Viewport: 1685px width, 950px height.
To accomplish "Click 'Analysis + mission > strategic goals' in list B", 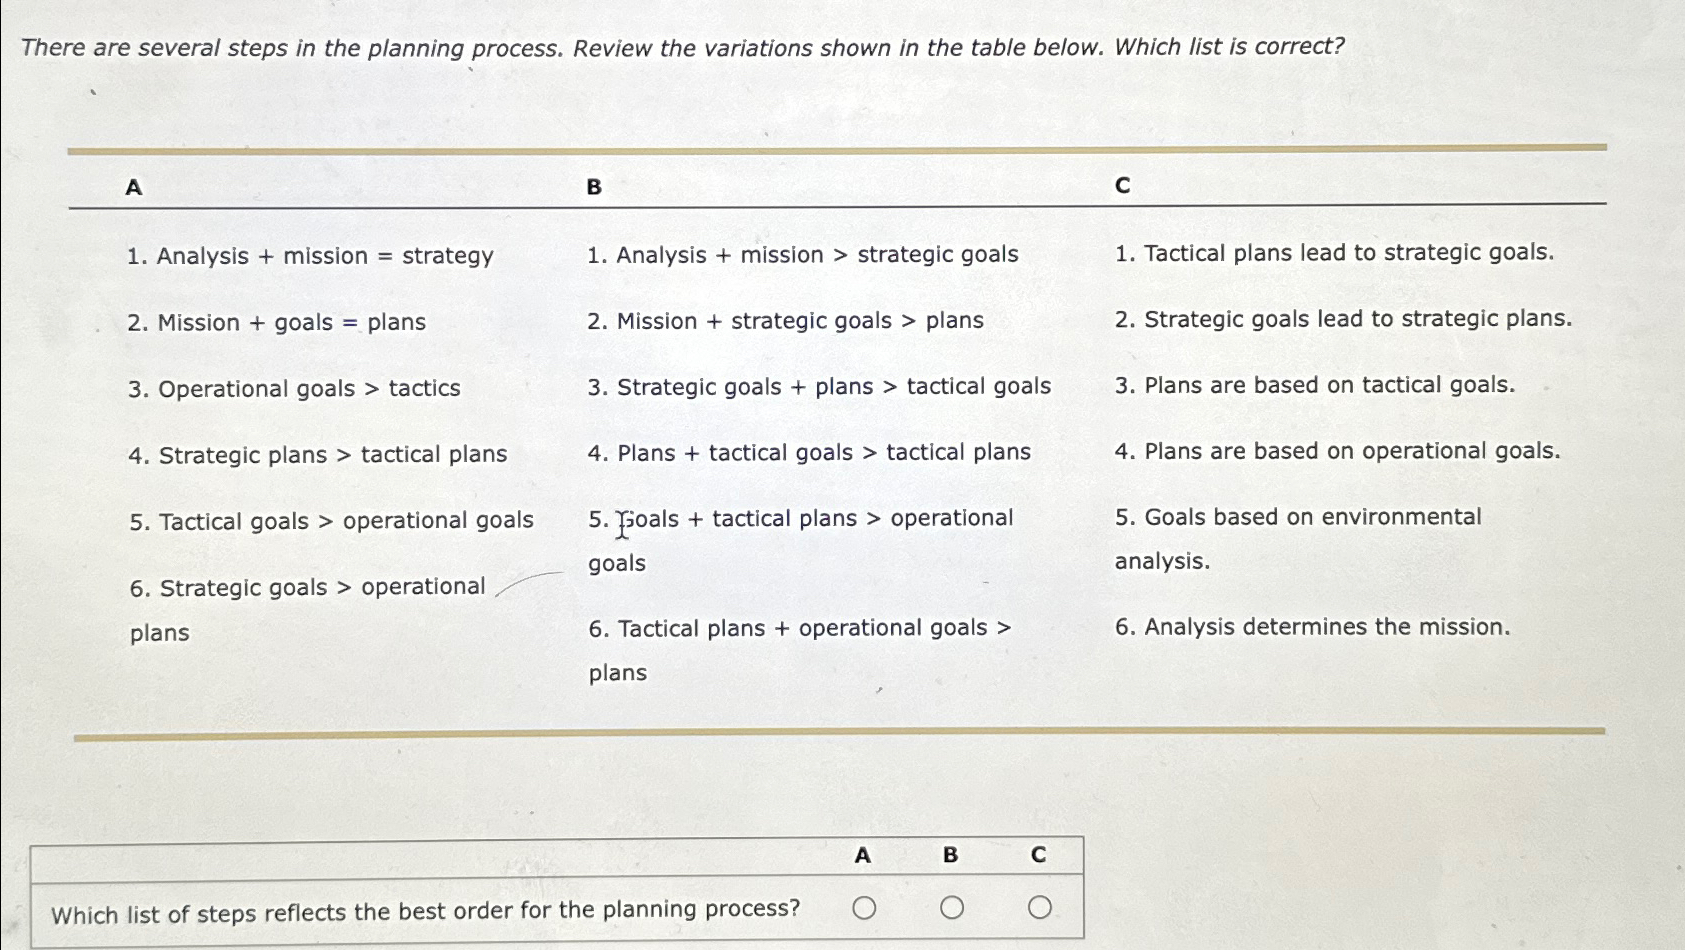I will pos(802,255).
